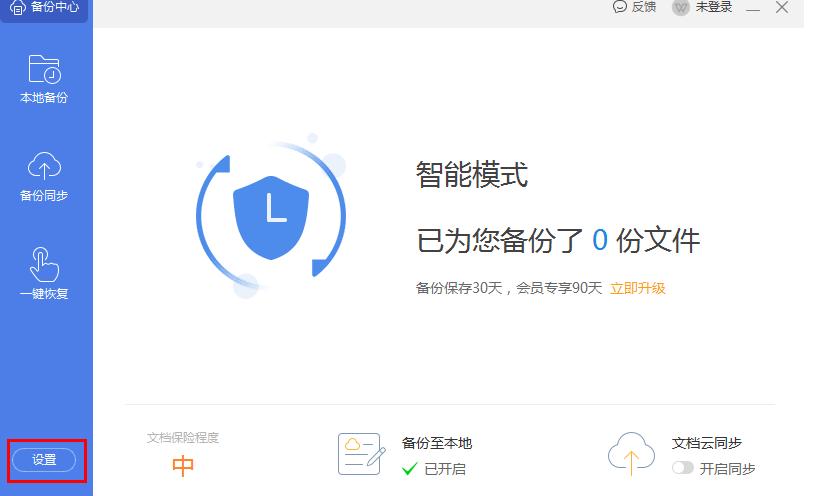Click the blue 0 file count
The image size is (840, 496).
click(x=599, y=241)
